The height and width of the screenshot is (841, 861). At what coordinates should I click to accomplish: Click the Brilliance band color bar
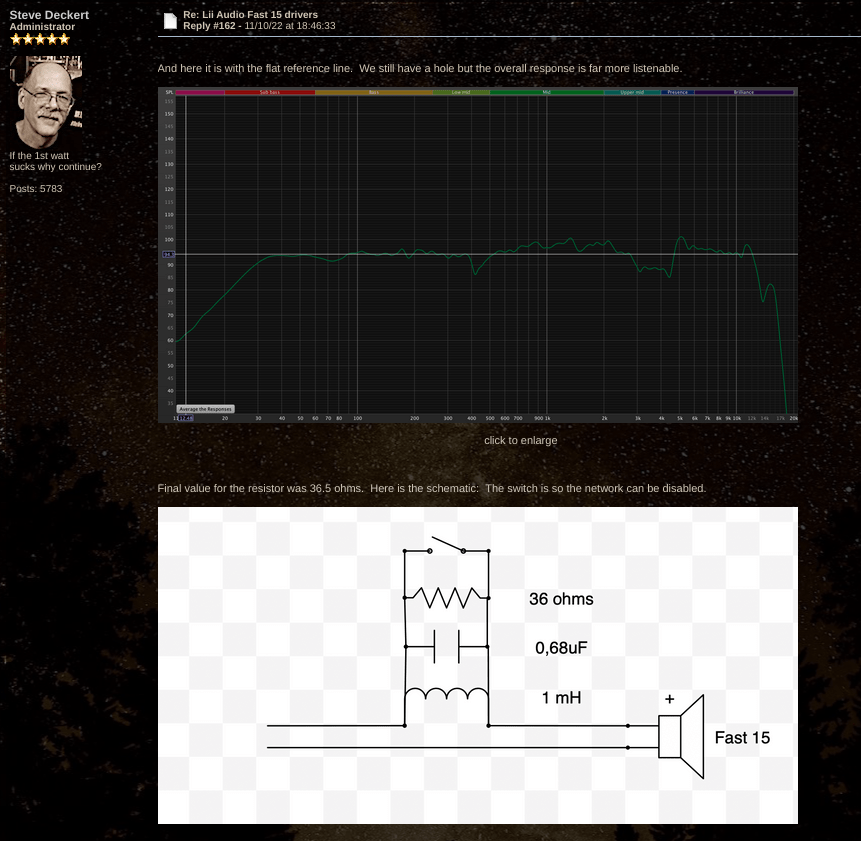coord(744,92)
